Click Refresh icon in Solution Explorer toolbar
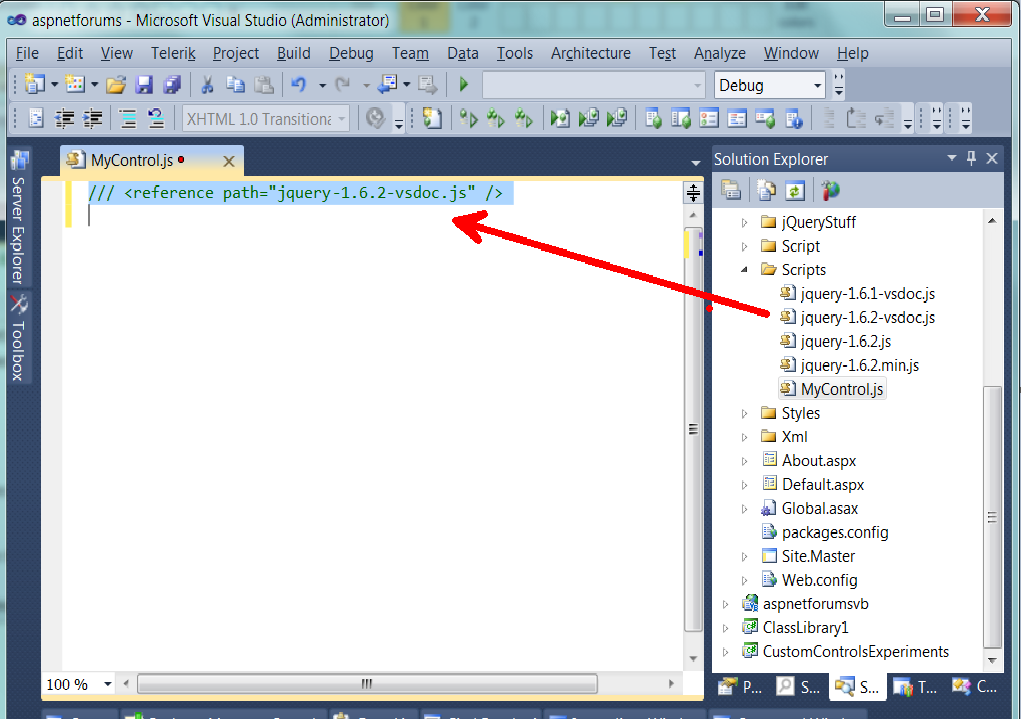The image size is (1021, 719). (x=795, y=190)
